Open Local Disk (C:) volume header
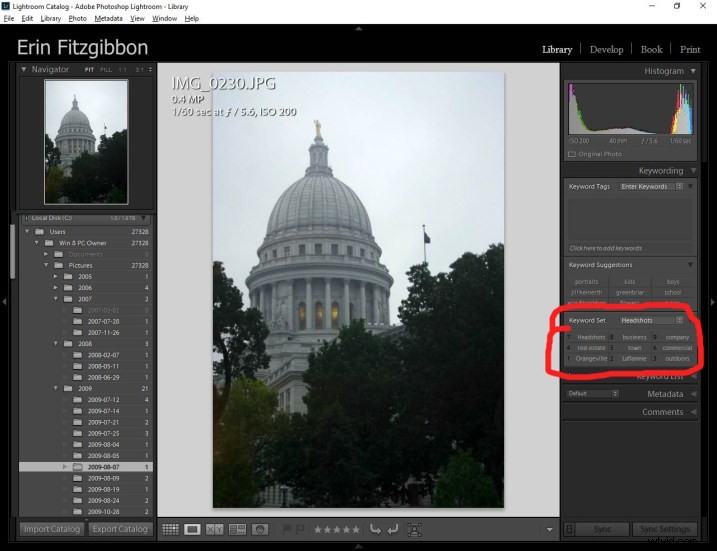717x551 pixels. click(x=86, y=218)
